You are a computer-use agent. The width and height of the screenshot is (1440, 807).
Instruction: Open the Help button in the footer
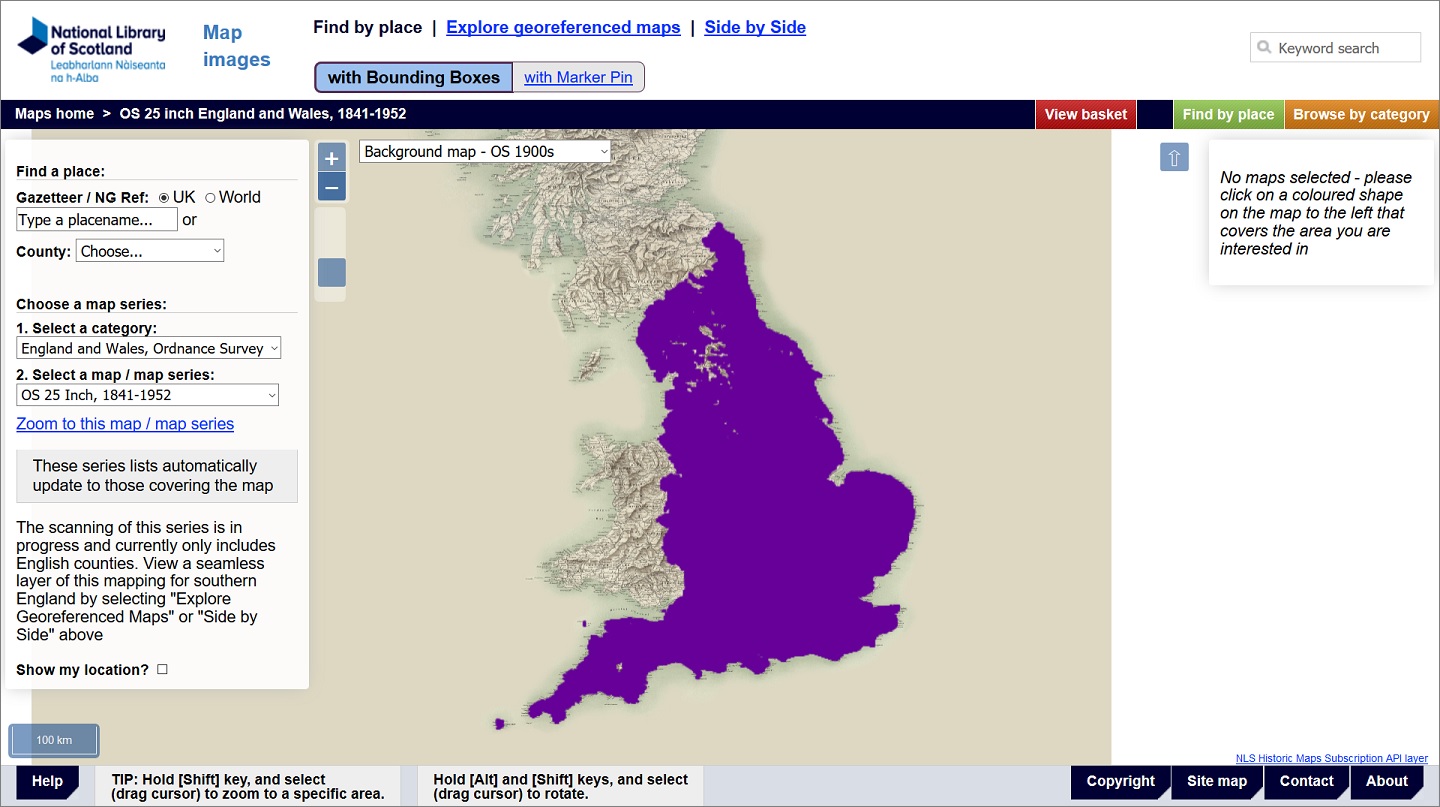47,781
